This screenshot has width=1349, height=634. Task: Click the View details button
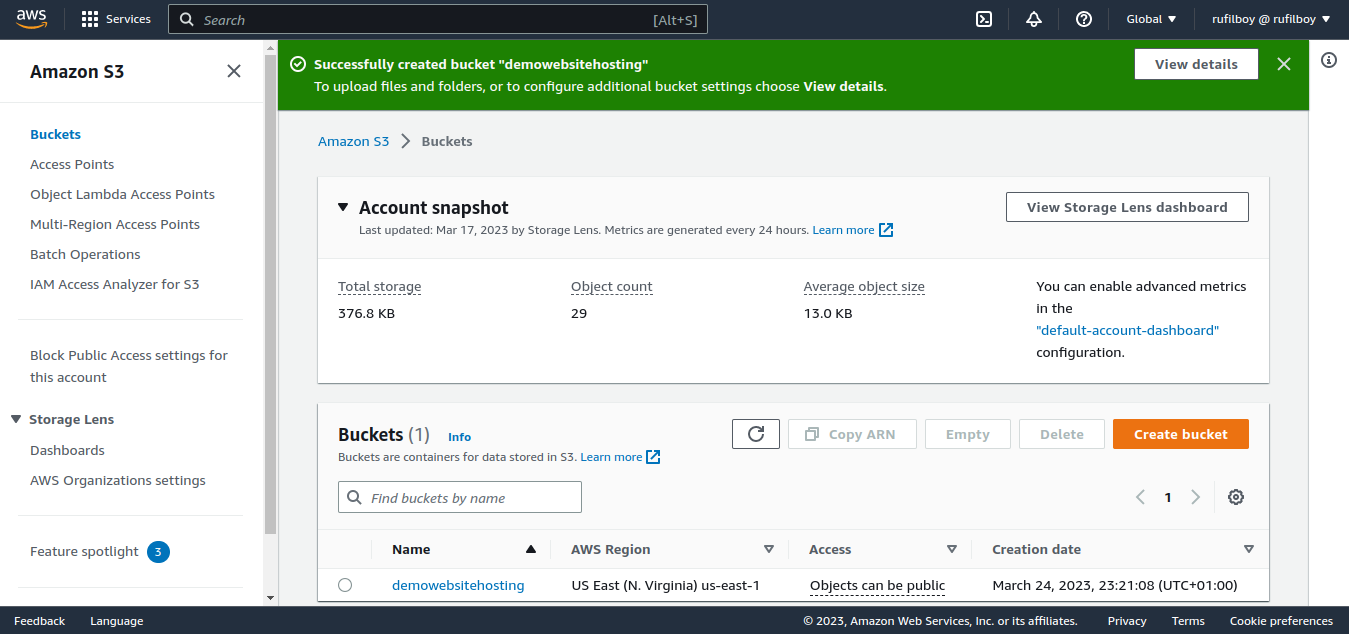(1196, 64)
